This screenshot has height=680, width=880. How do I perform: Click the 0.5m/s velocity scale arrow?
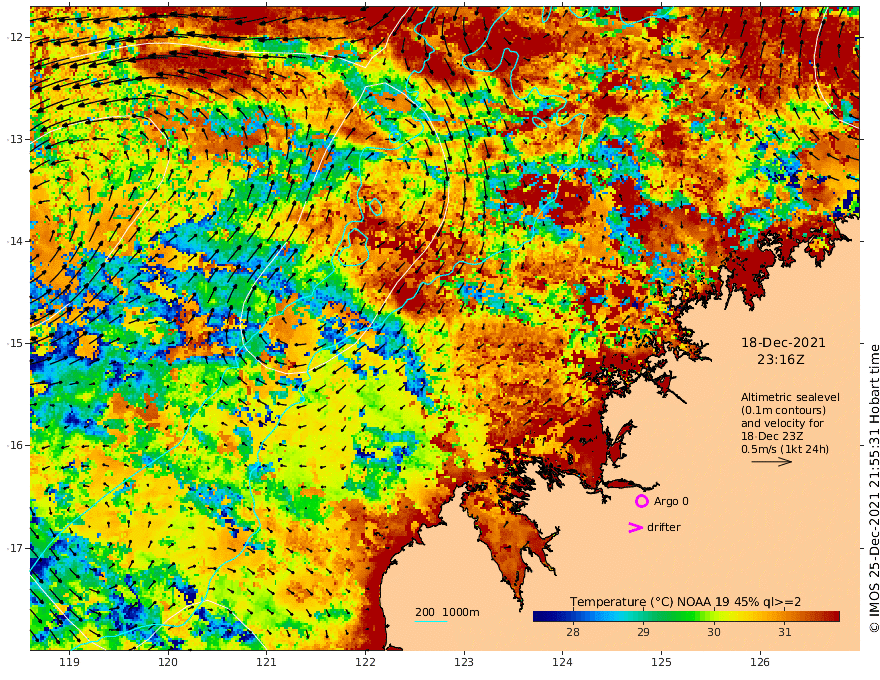[772, 462]
